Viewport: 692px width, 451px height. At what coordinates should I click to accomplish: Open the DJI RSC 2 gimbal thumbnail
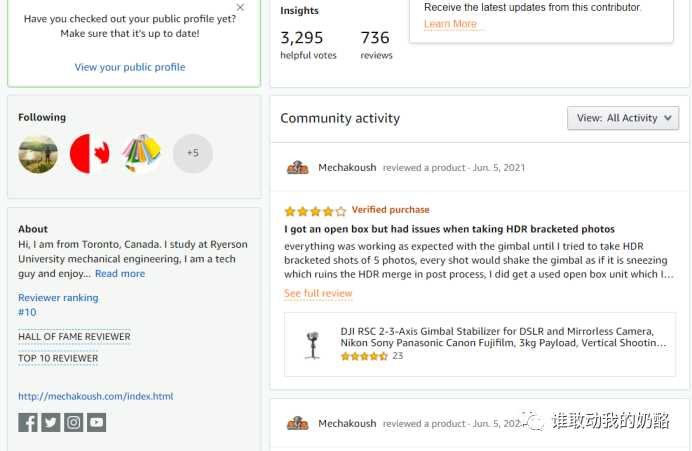312,343
